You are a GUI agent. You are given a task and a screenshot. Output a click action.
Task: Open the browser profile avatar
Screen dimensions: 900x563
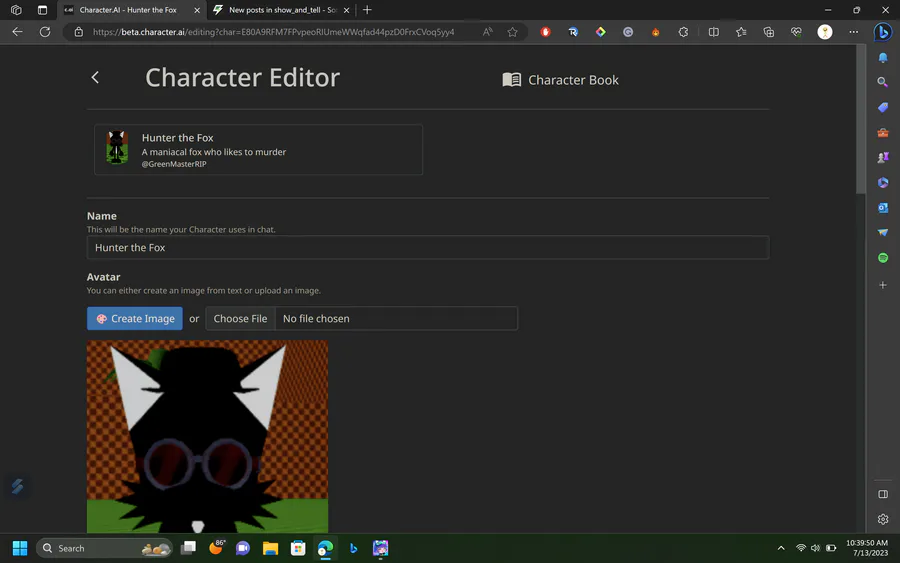click(x=825, y=32)
